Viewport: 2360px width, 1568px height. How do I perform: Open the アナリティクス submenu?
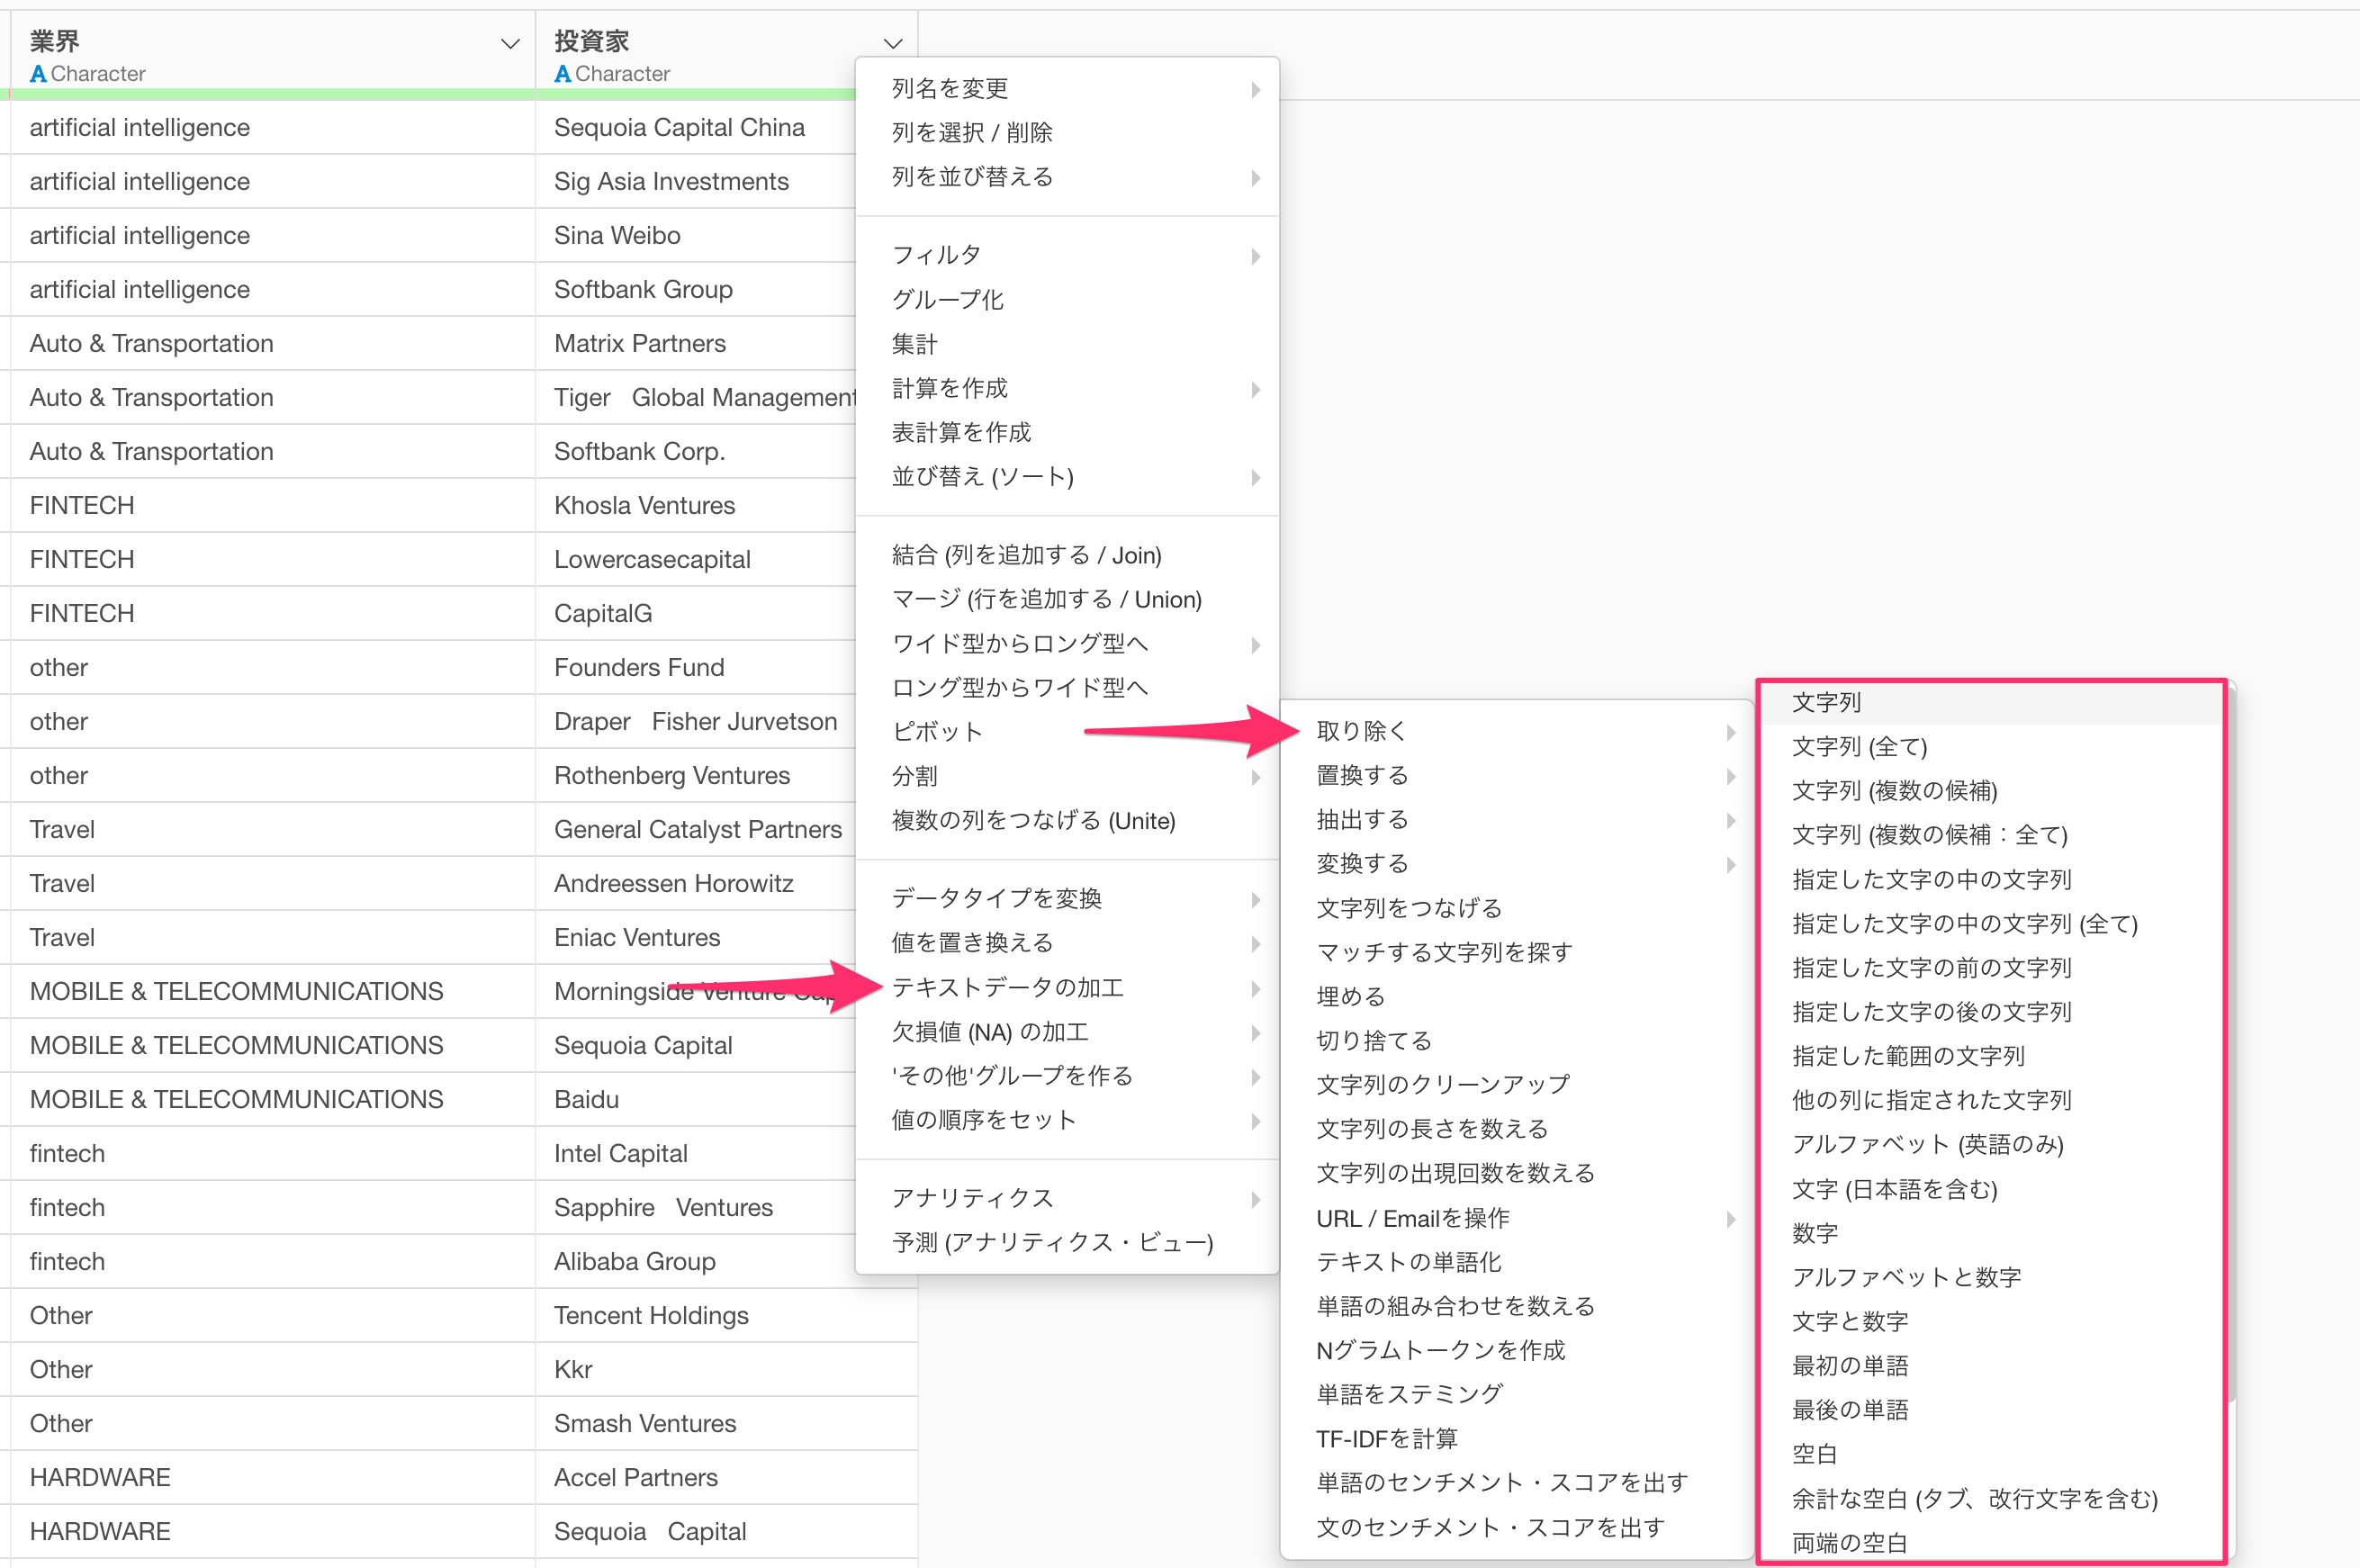(1067, 1198)
